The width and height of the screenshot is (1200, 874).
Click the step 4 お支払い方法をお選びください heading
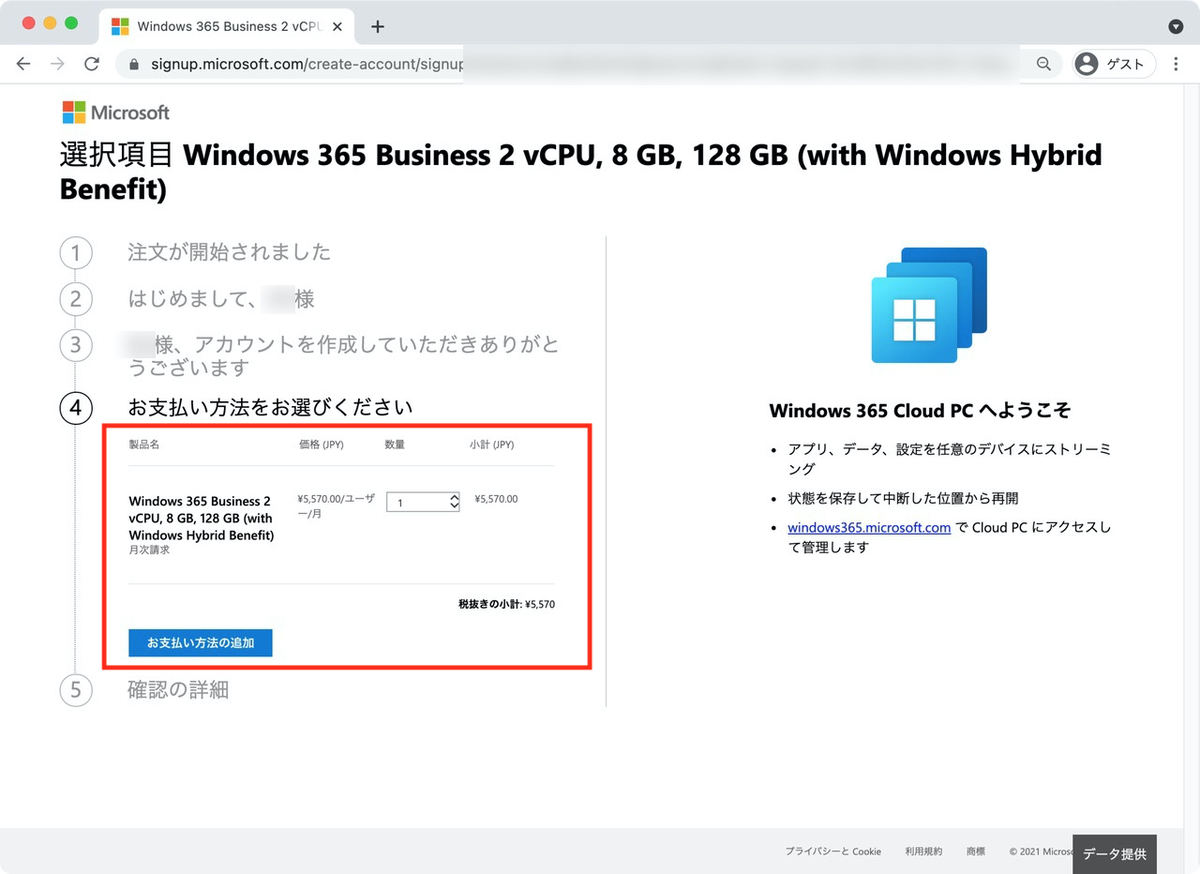[270, 407]
